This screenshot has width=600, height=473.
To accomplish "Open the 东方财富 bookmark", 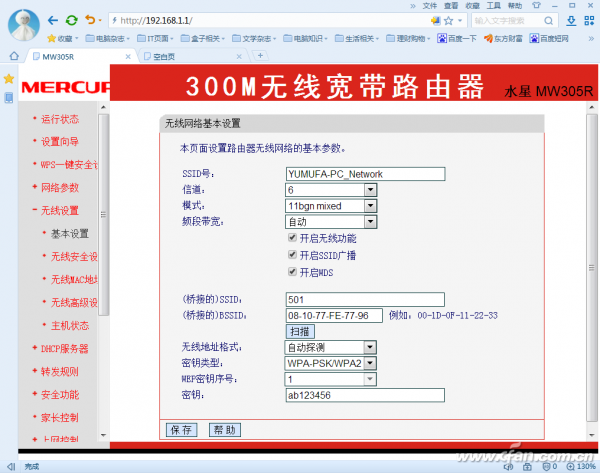I will 503,38.
